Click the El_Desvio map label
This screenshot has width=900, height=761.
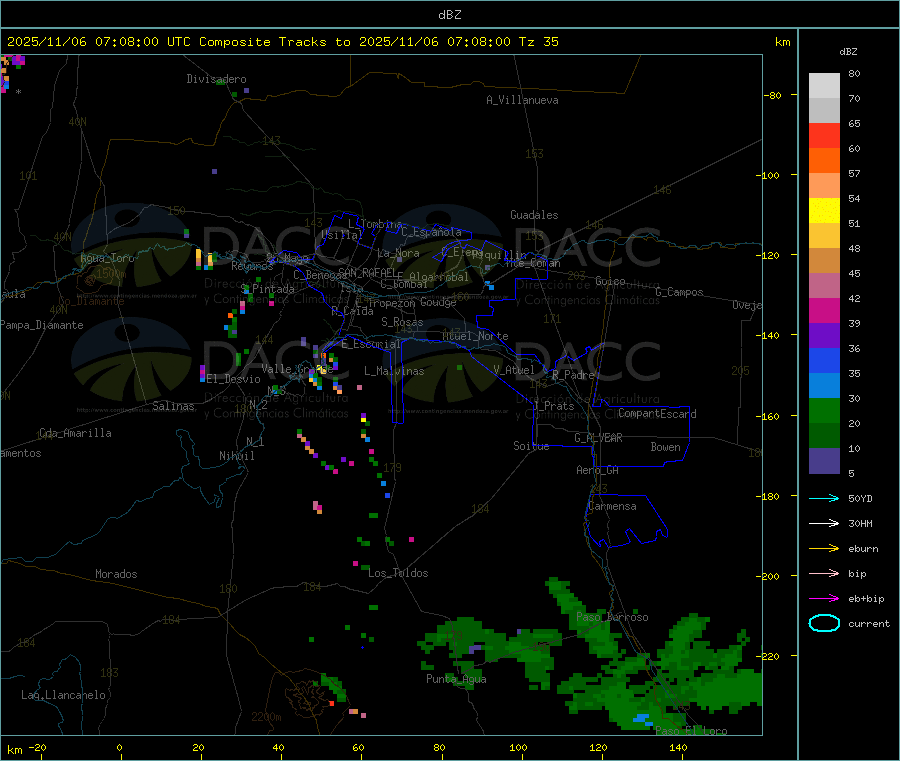(234, 379)
